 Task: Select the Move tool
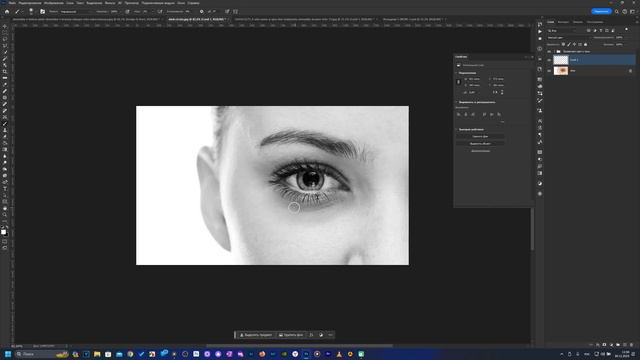point(5,26)
